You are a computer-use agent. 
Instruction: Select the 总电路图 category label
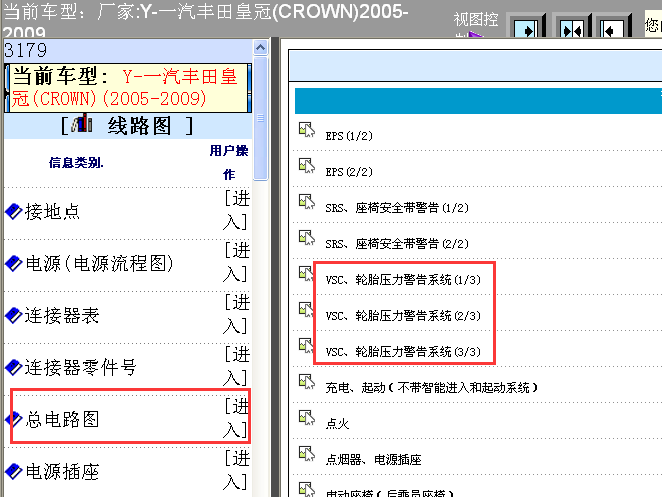click(x=62, y=419)
